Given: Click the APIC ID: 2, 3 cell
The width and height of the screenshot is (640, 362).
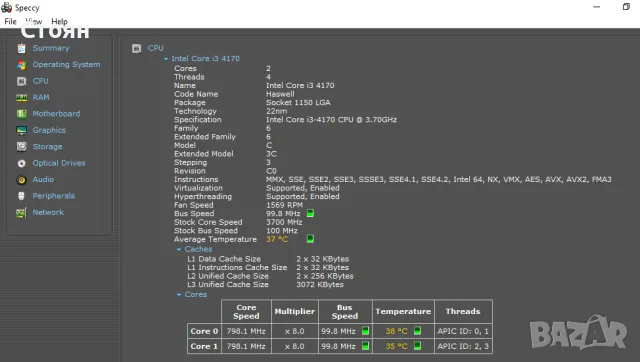Looking at the screenshot, I should pyautogui.click(x=463, y=346).
